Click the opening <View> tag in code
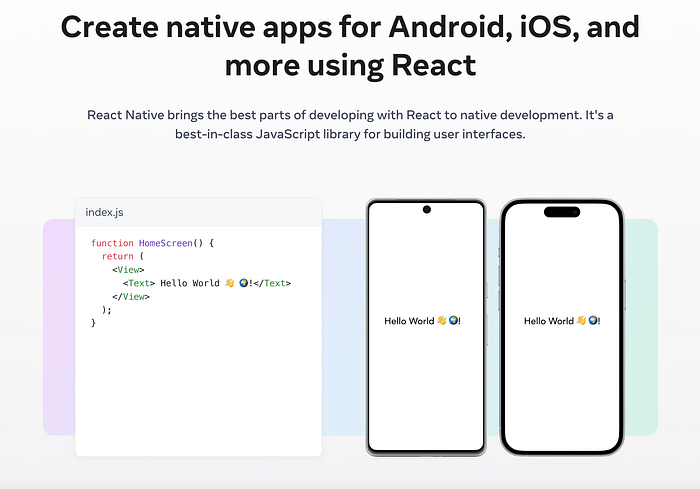The image size is (700, 489). 128,270
